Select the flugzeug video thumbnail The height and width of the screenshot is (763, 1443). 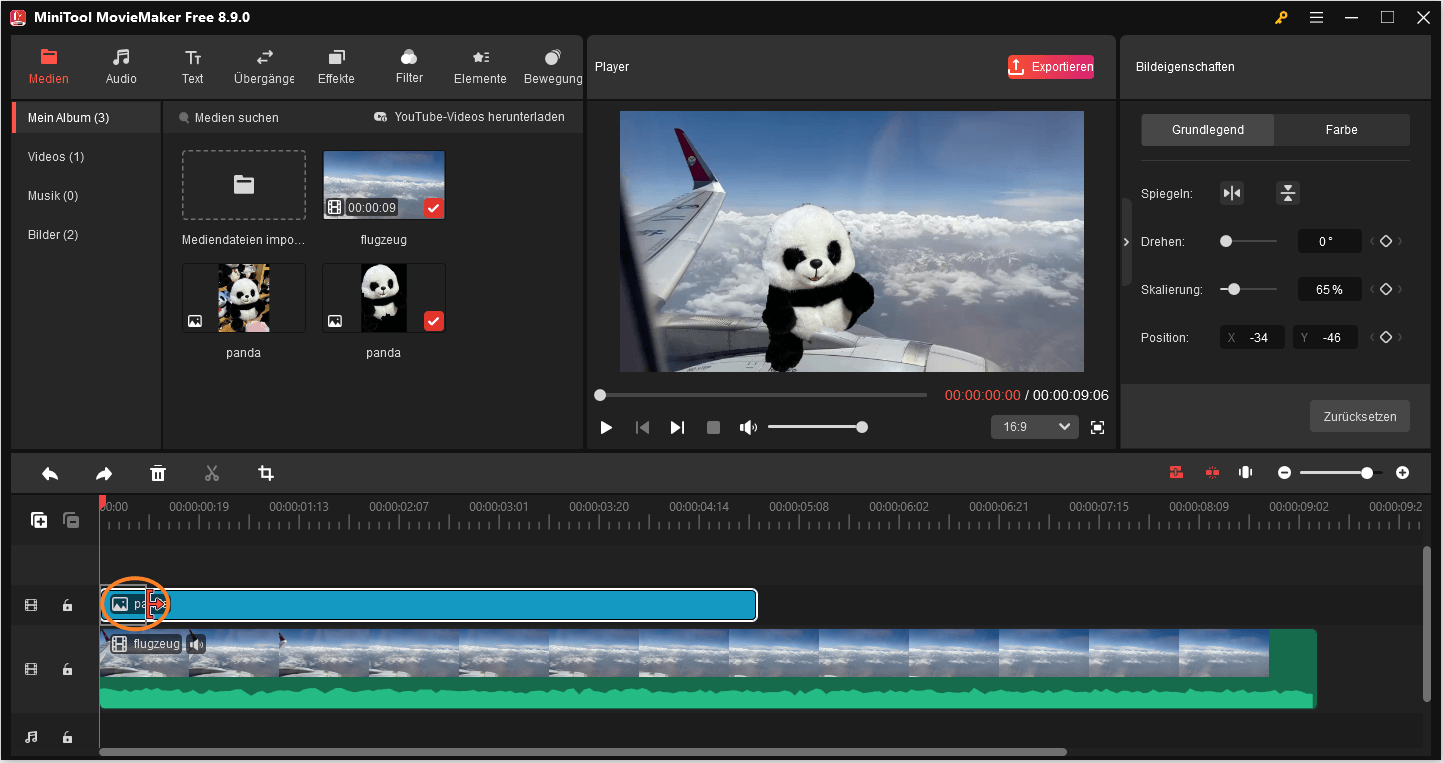click(384, 185)
